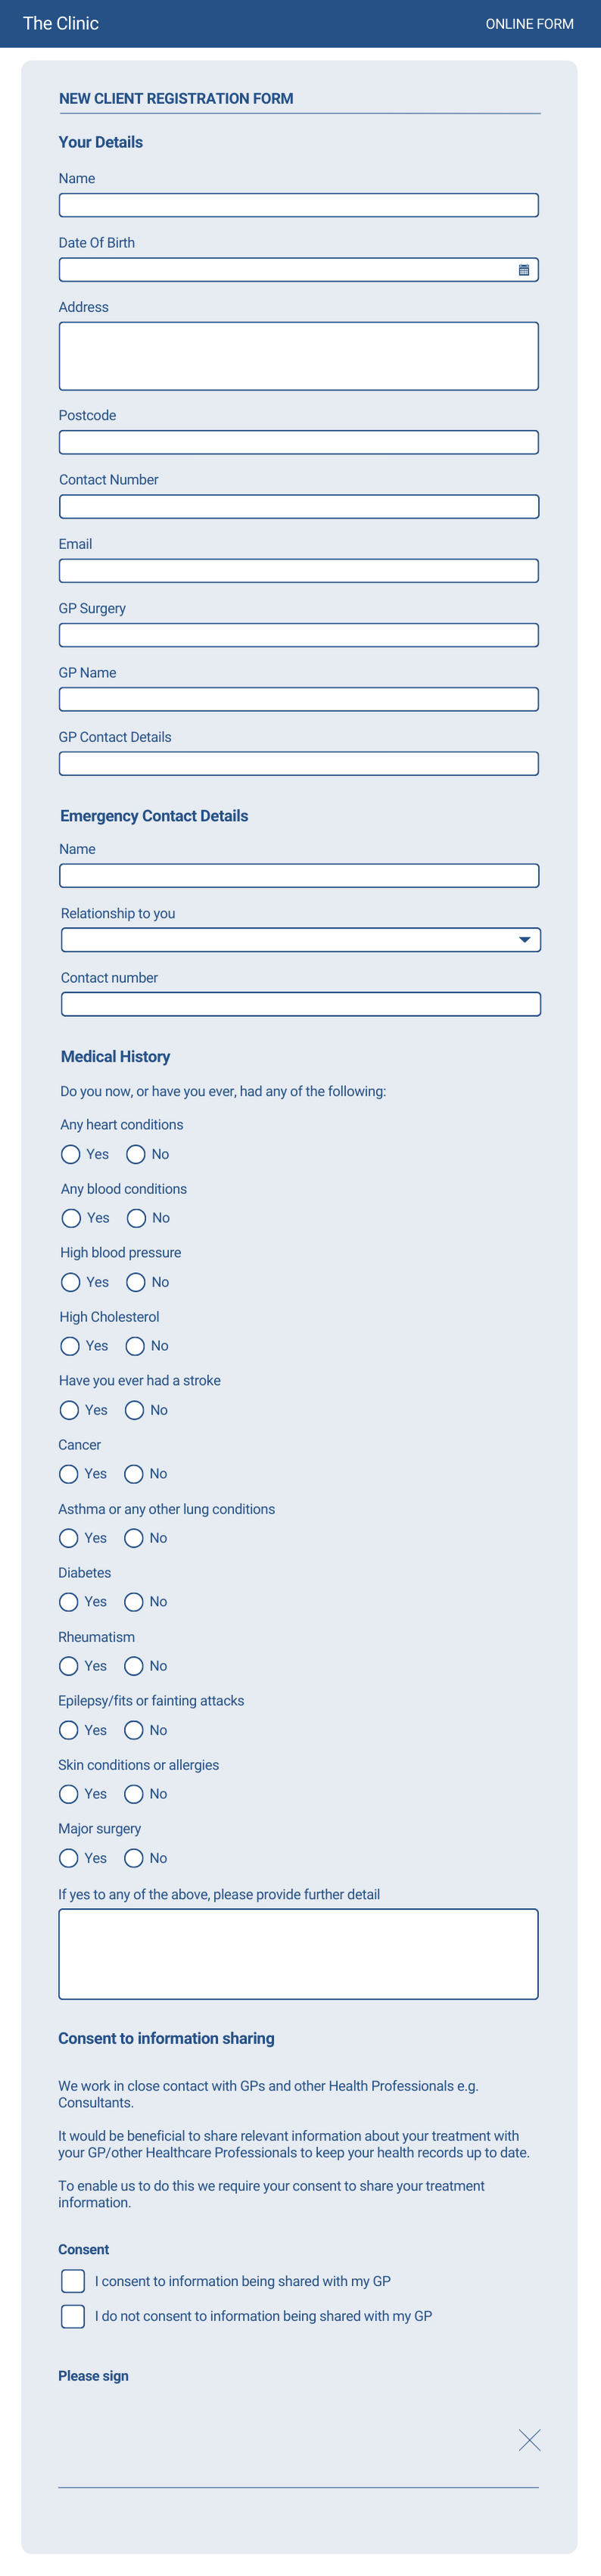The height and width of the screenshot is (2576, 601).
Task: Expand the Relationship to you dropdown
Action: pos(524,940)
